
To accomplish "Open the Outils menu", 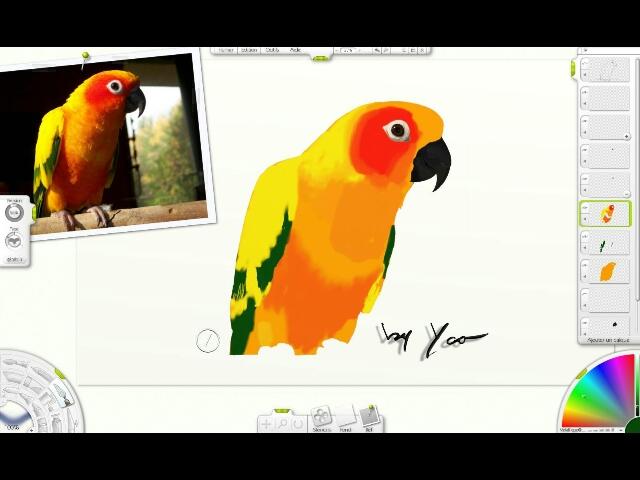I will [272, 50].
